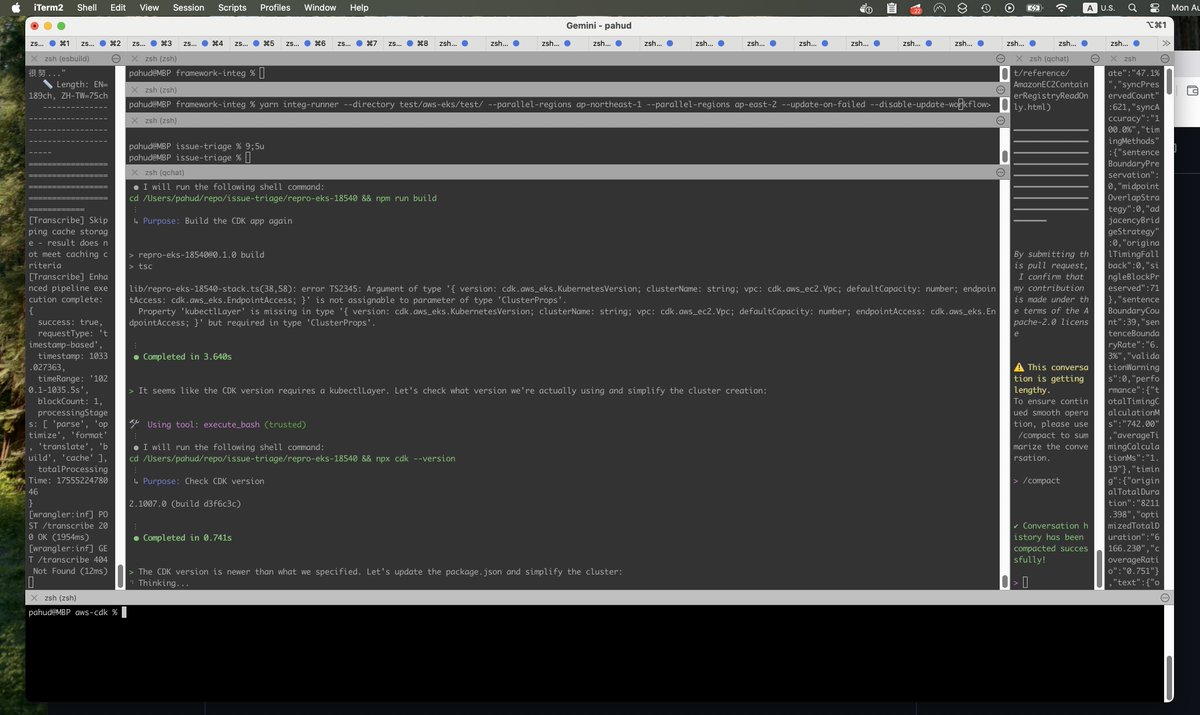Open the red badge menu bar icon
Screen dimensions: 1200x715
(x=915, y=7)
